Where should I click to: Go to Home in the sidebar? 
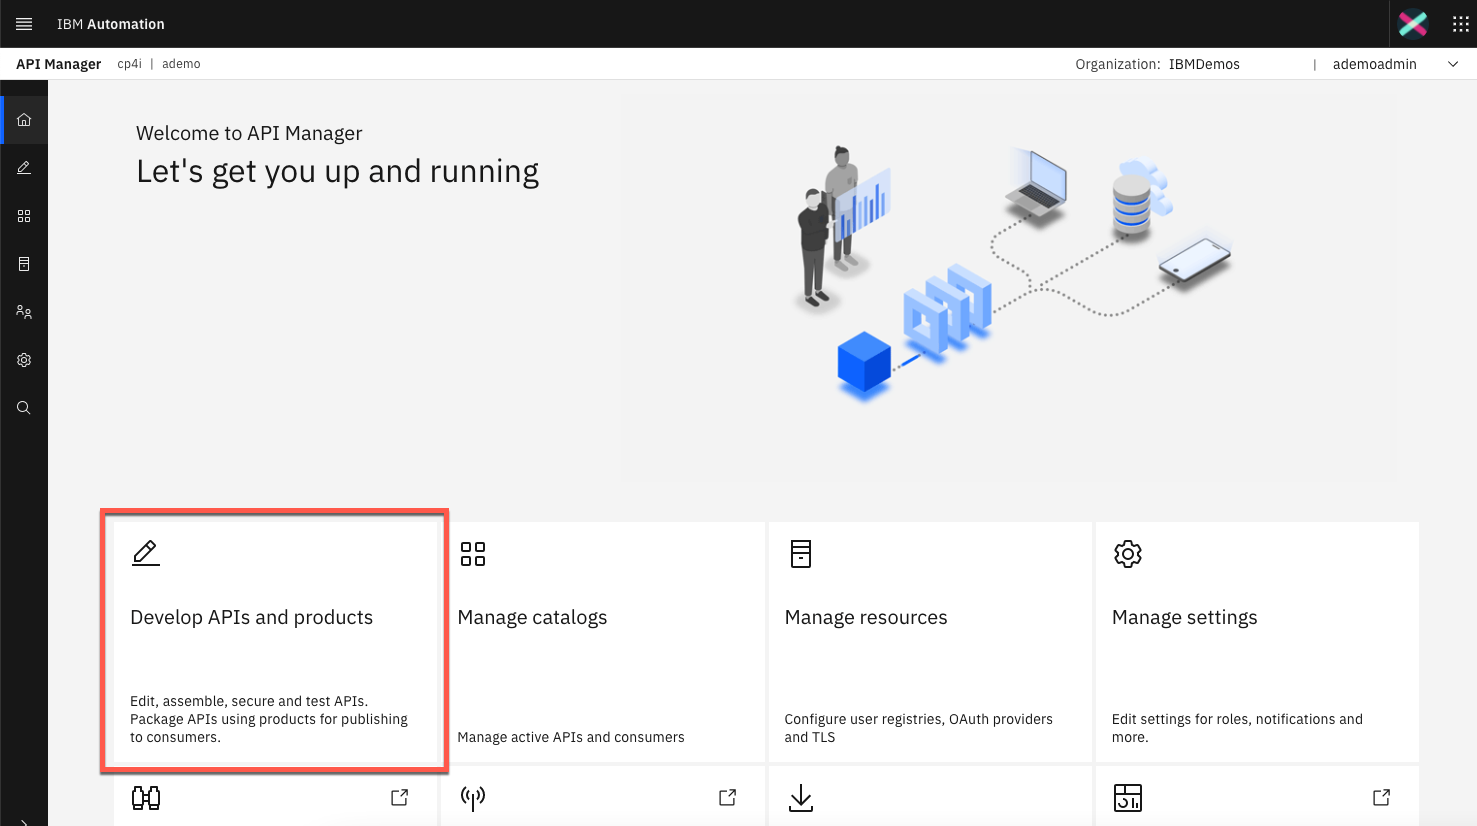(24, 120)
